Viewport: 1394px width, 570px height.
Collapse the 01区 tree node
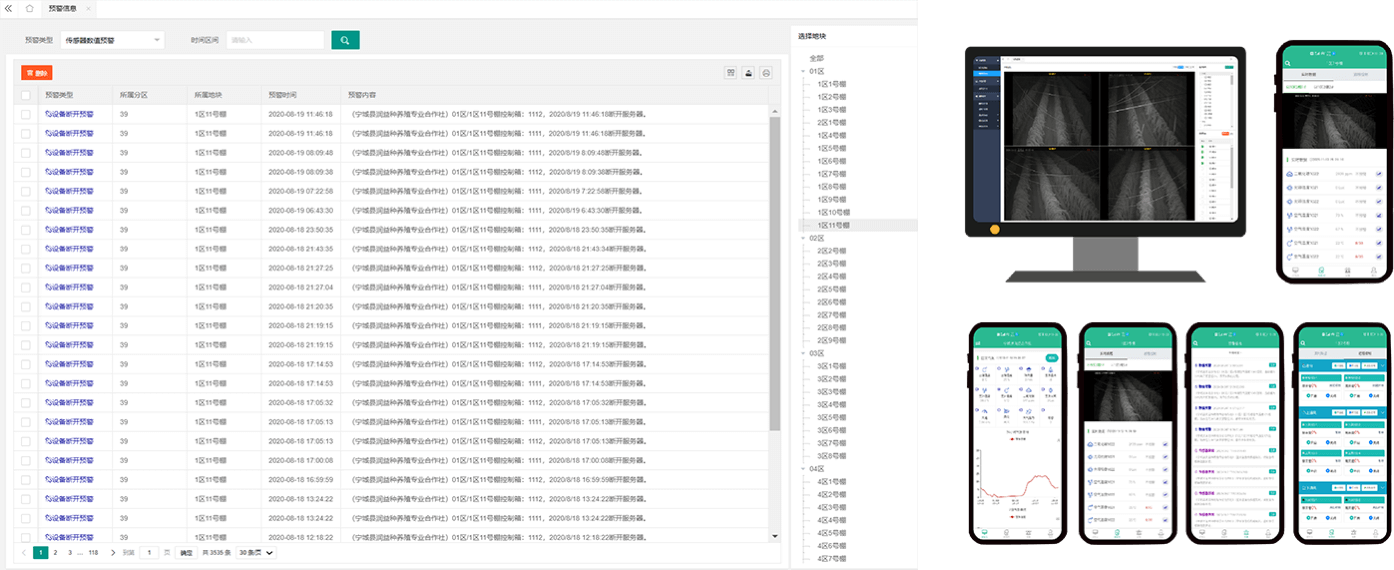[803, 72]
